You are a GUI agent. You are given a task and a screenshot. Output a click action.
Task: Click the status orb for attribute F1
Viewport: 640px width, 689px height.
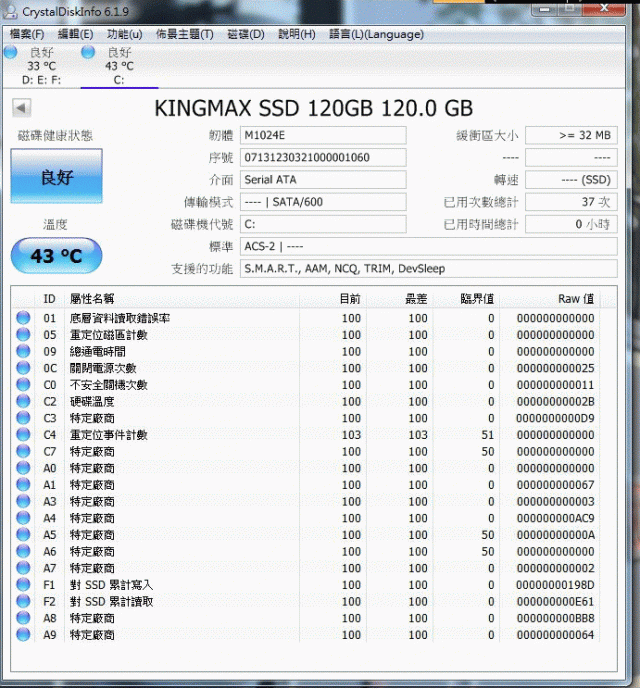(23, 585)
